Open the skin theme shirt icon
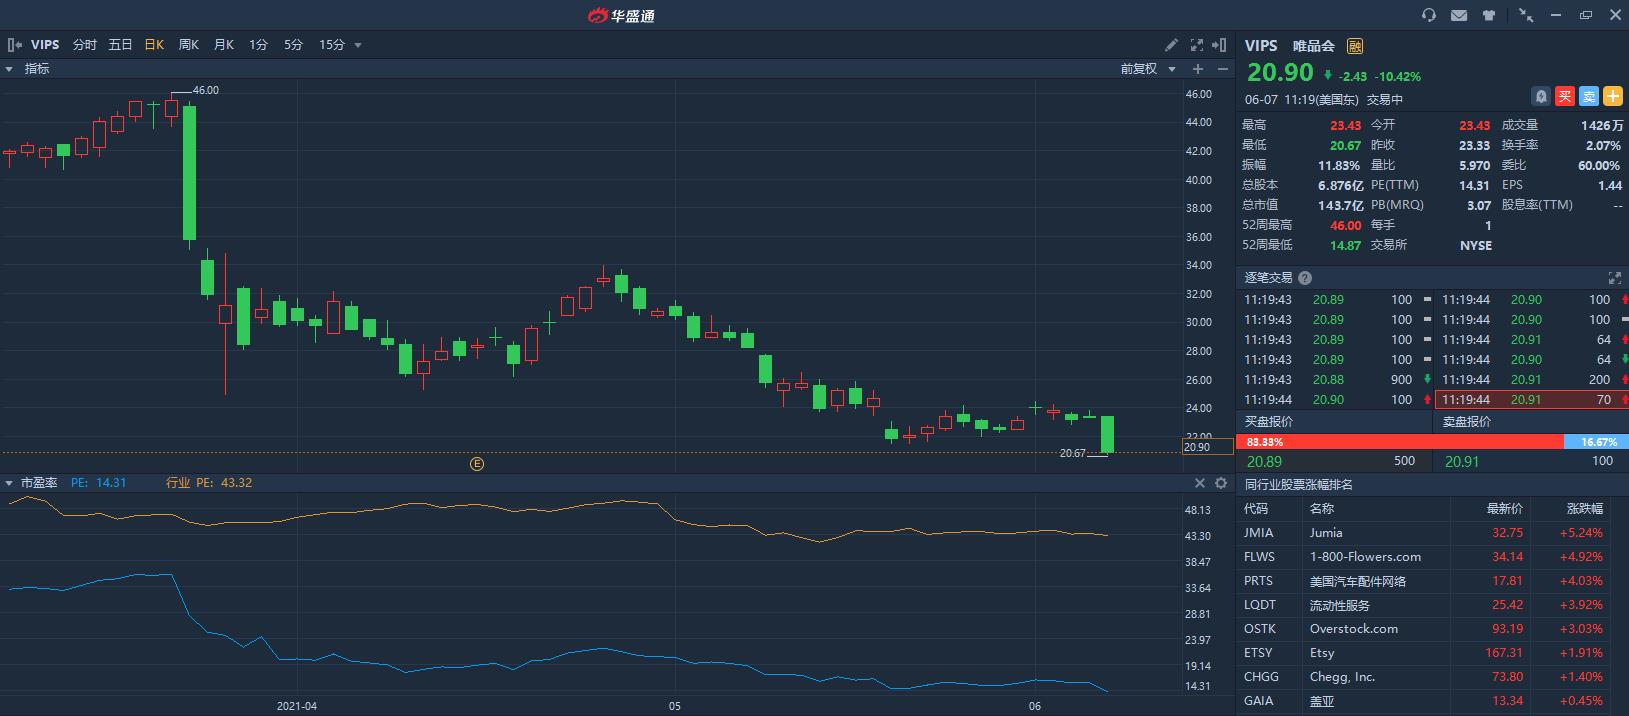The width and height of the screenshot is (1629, 716). tap(1489, 15)
